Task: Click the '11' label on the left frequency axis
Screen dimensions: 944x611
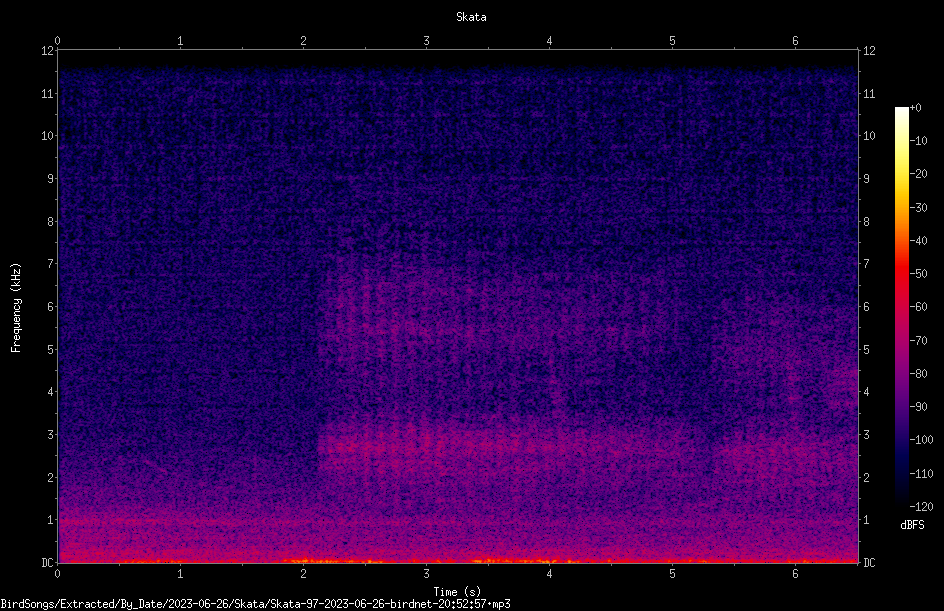Action: 48,94
